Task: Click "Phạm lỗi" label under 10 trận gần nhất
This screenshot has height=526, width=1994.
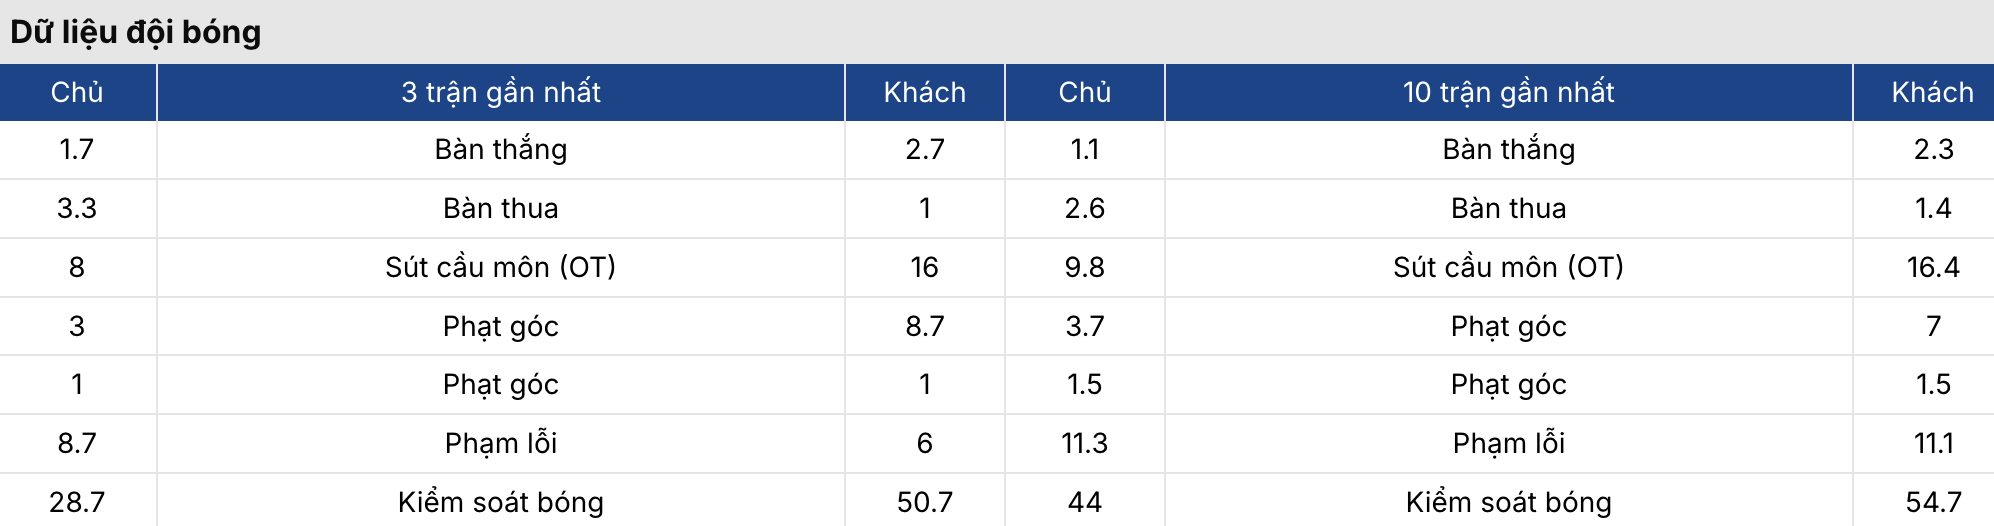Action: (1509, 443)
